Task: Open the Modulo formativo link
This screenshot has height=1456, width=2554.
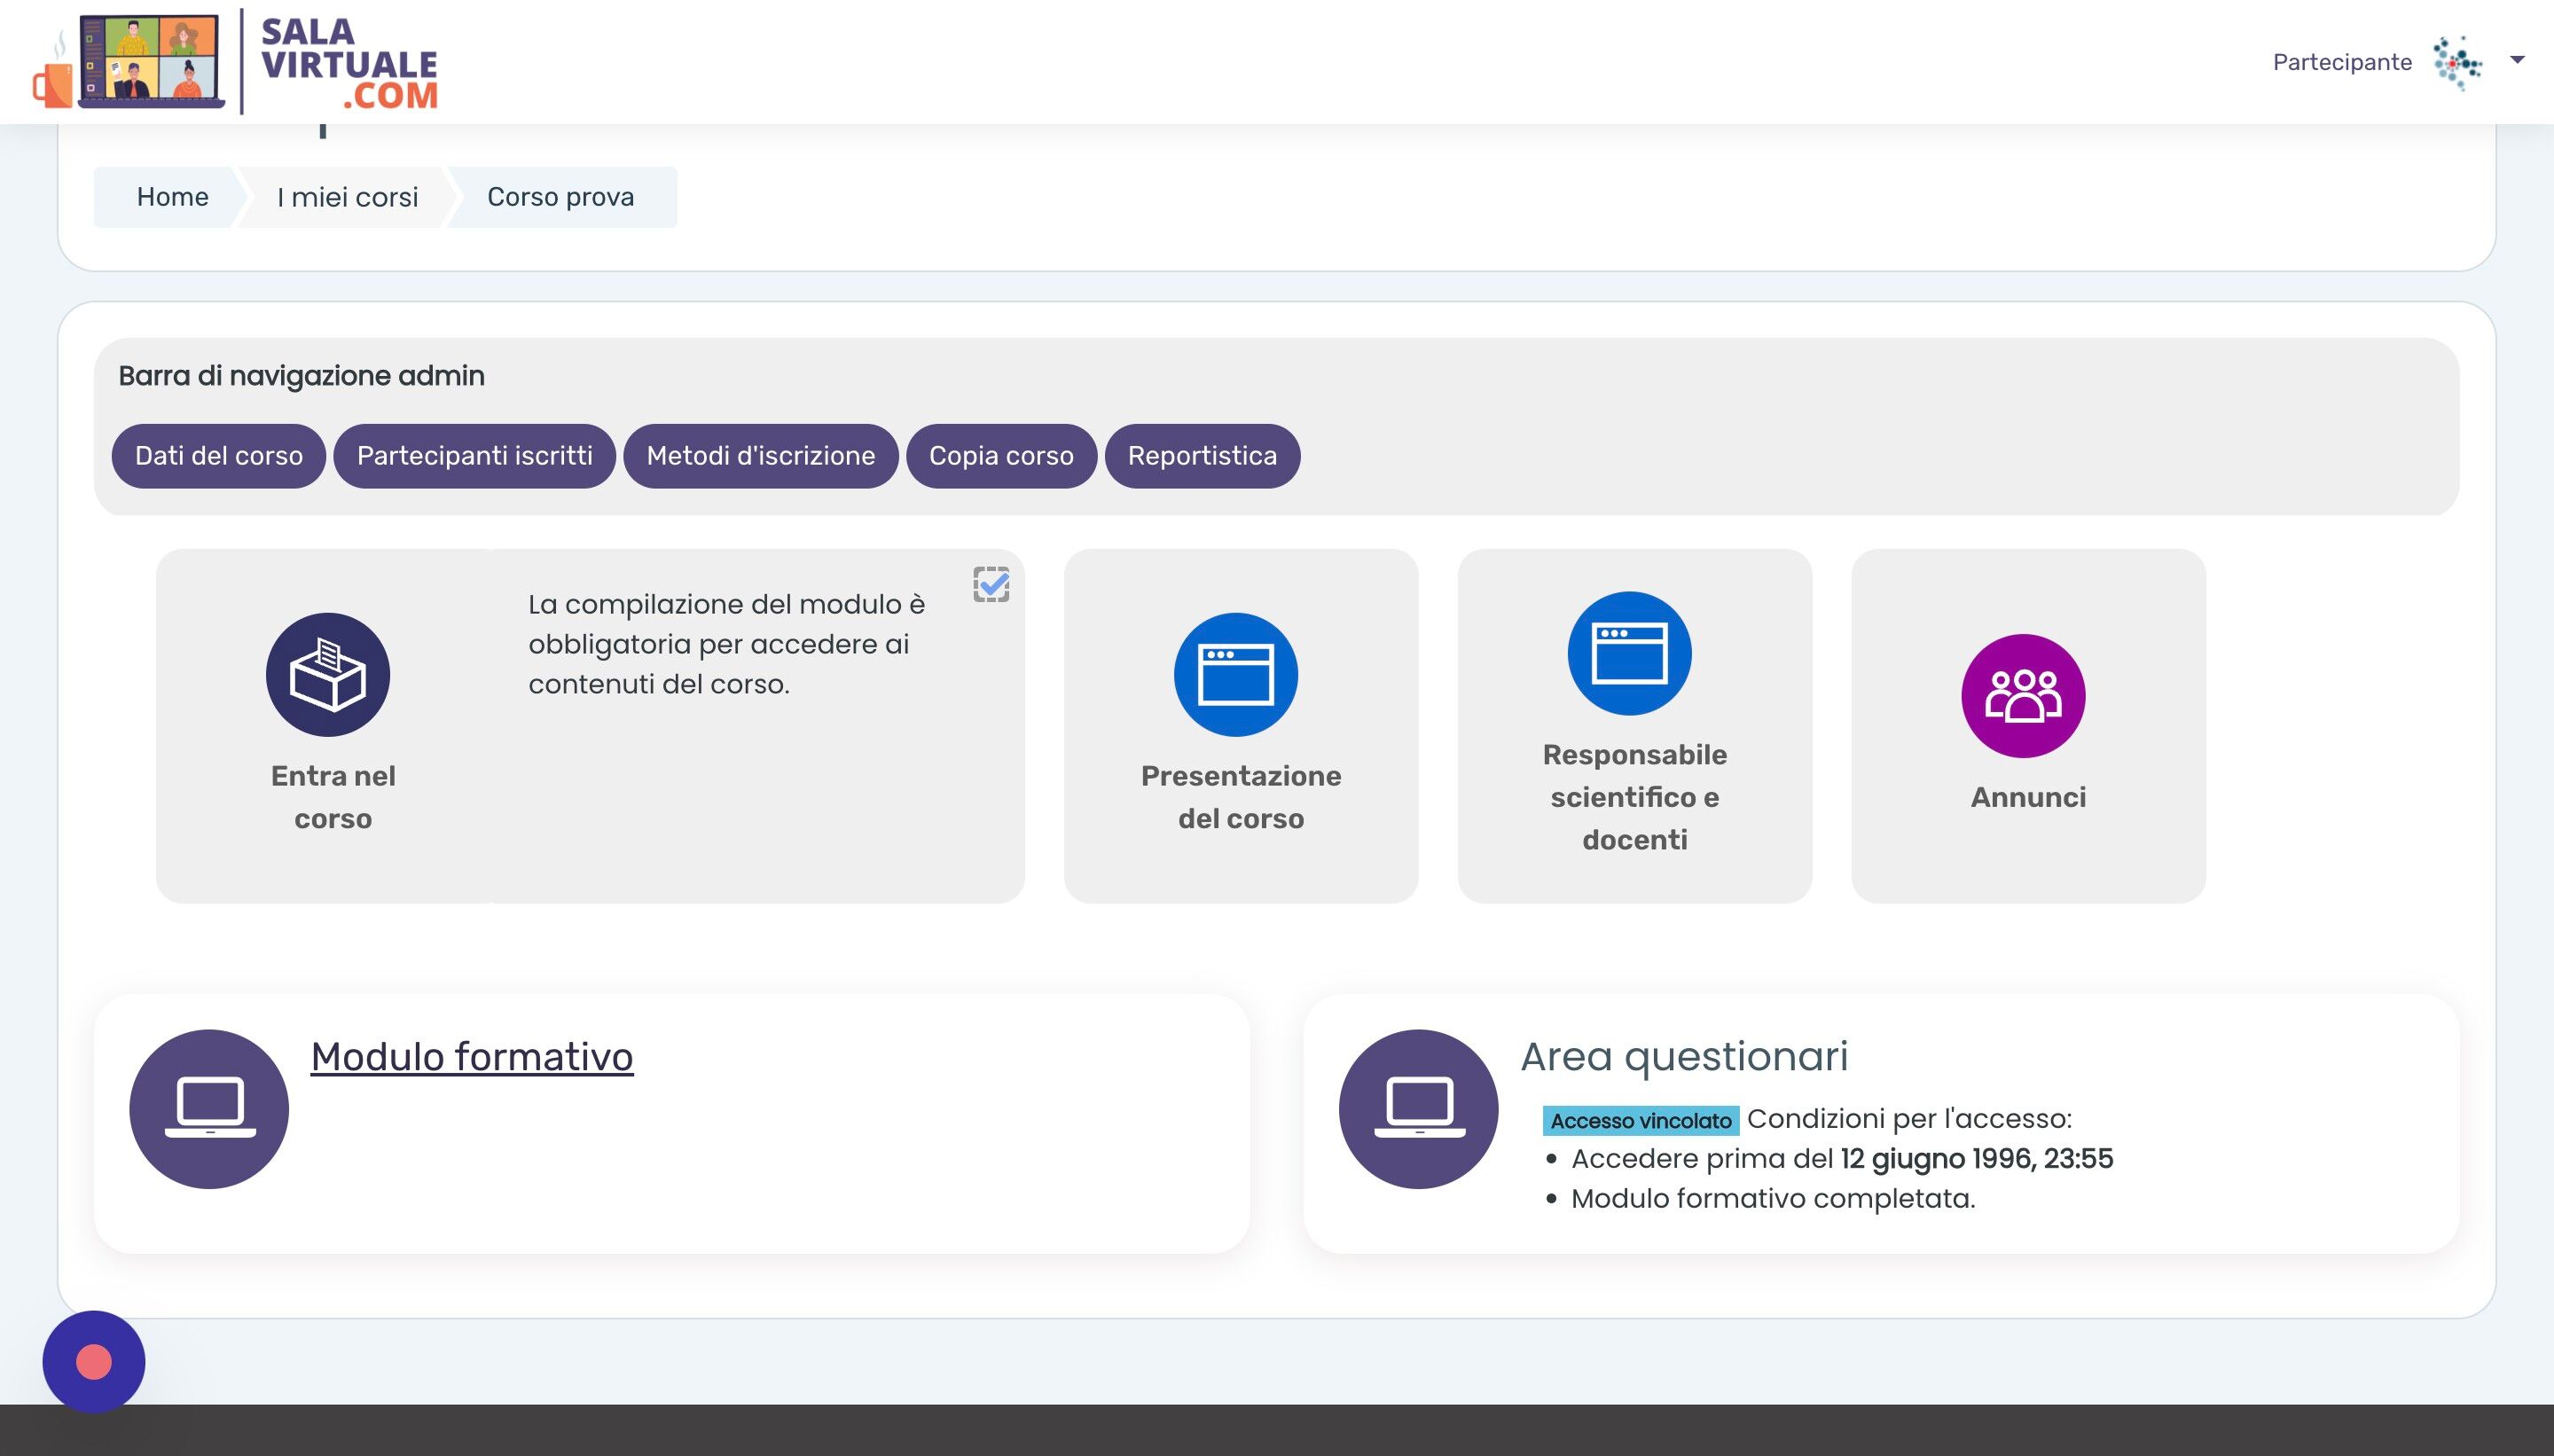Action: [472, 1056]
